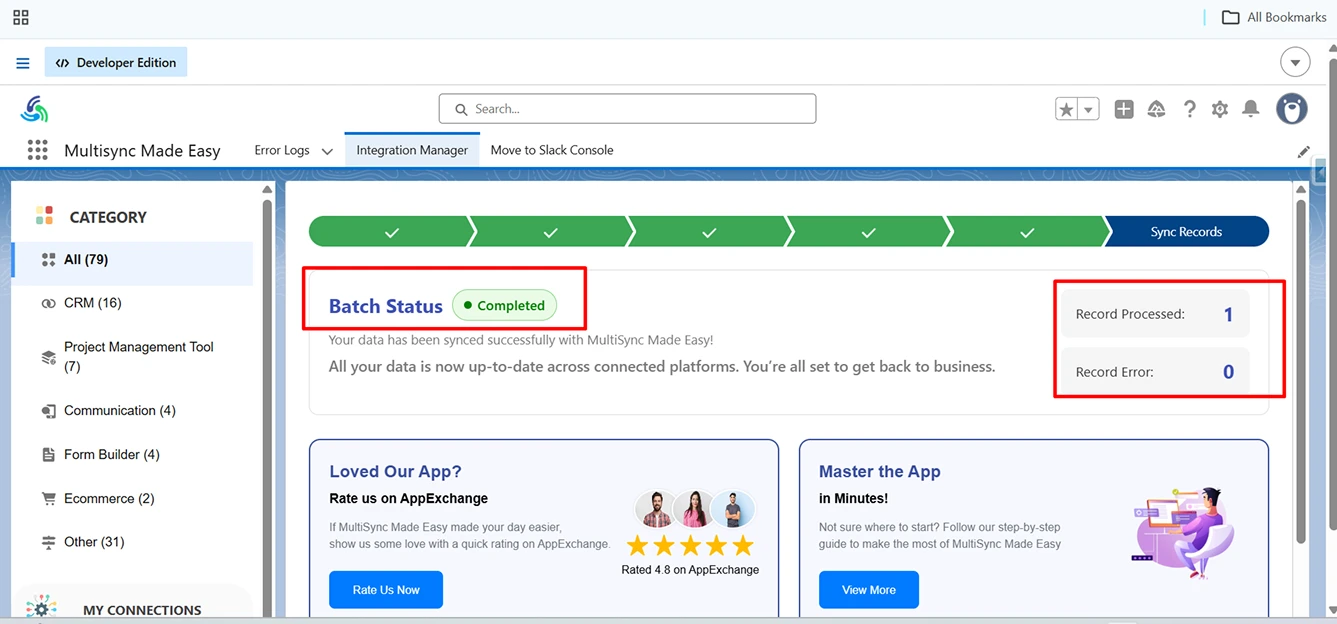Click the Other category icon
The width and height of the screenshot is (1337, 624).
(x=48, y=542)
